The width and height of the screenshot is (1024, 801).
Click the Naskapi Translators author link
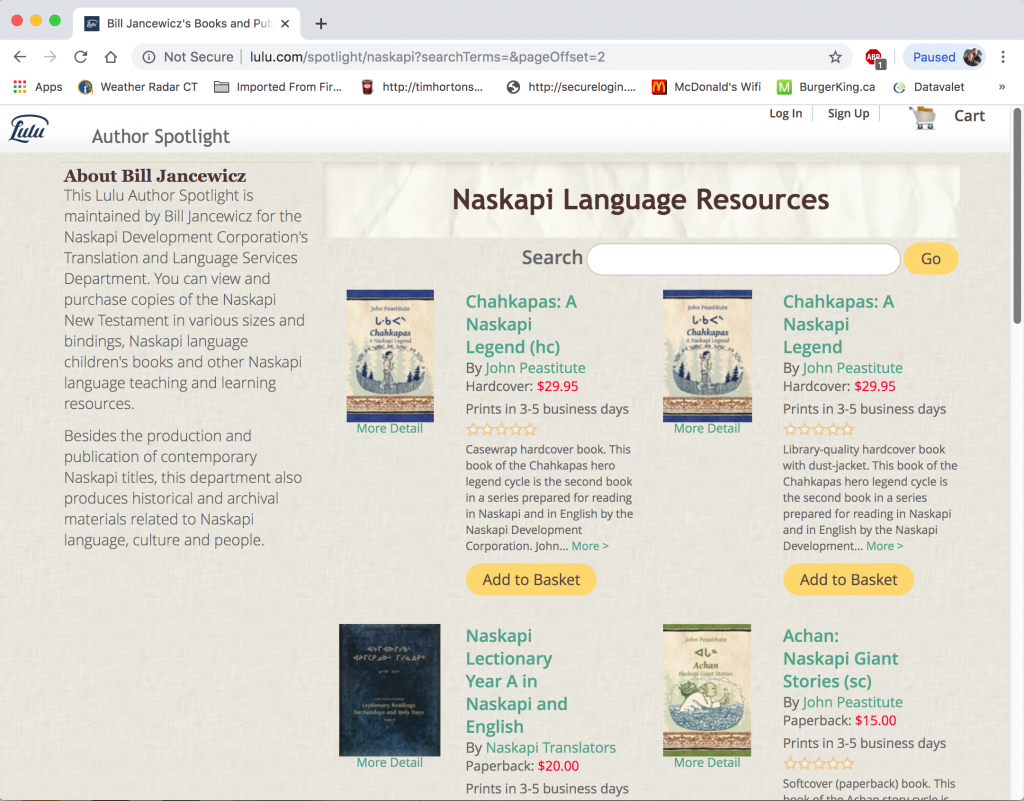tap(551, 748)
